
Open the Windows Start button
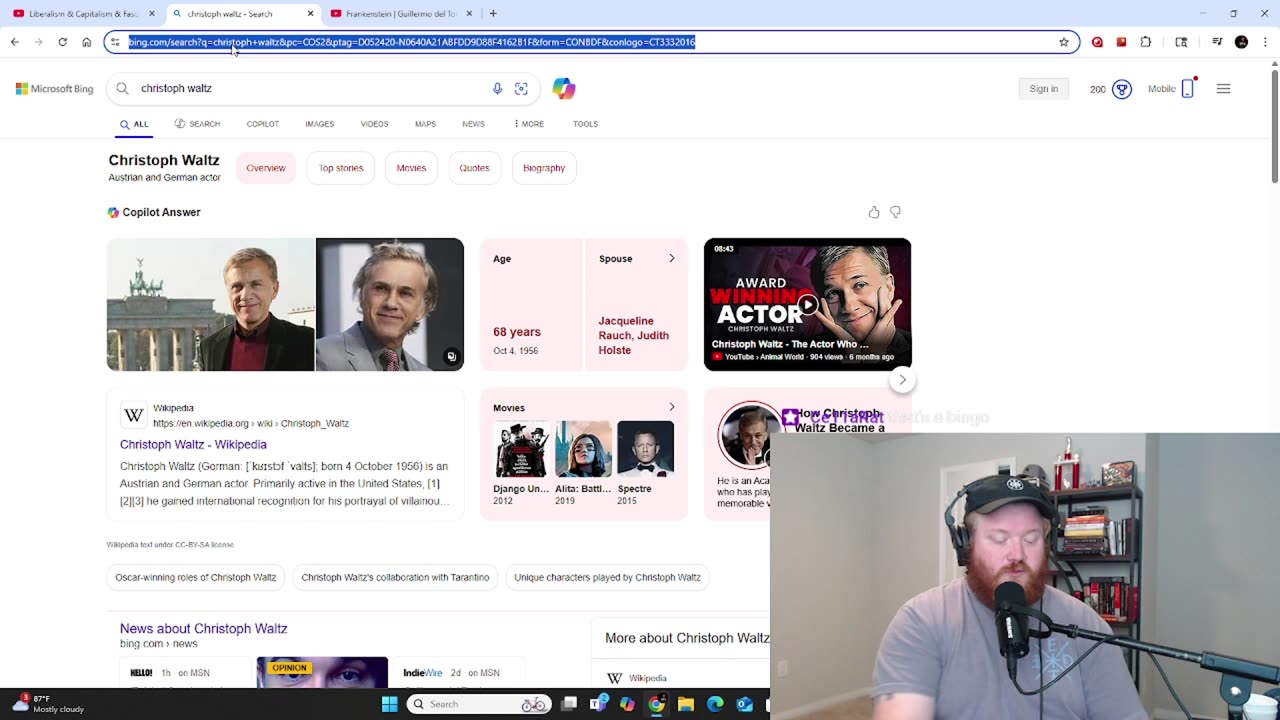pos(390,704)
